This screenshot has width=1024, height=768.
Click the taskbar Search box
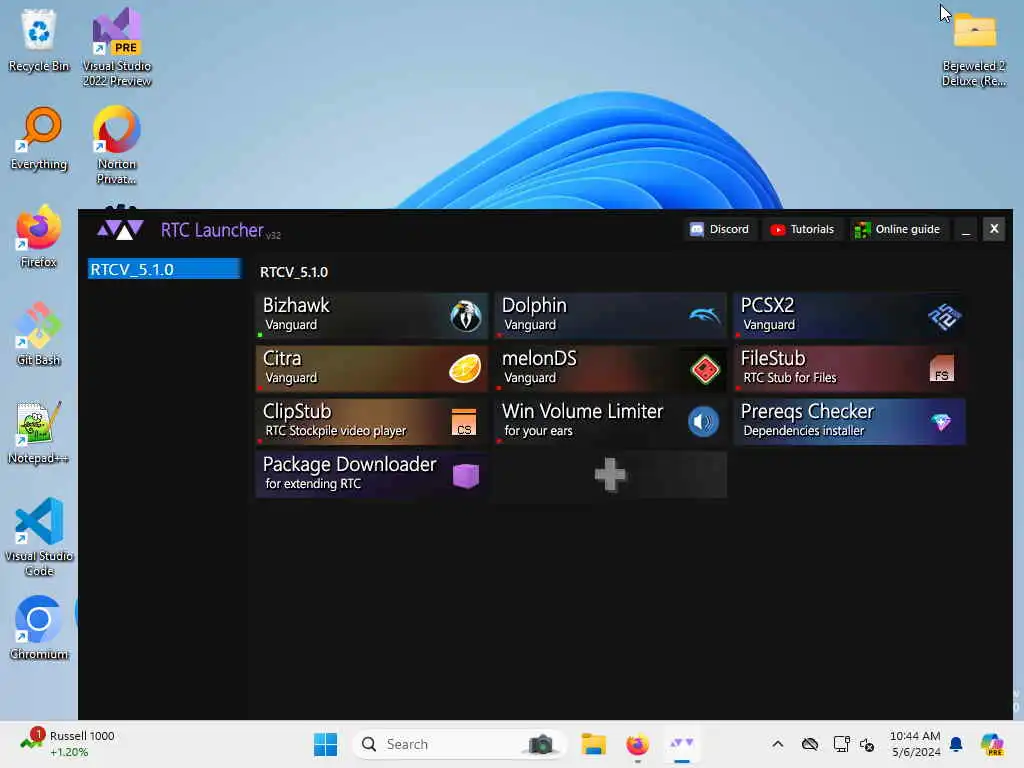[x=458, y=744]
